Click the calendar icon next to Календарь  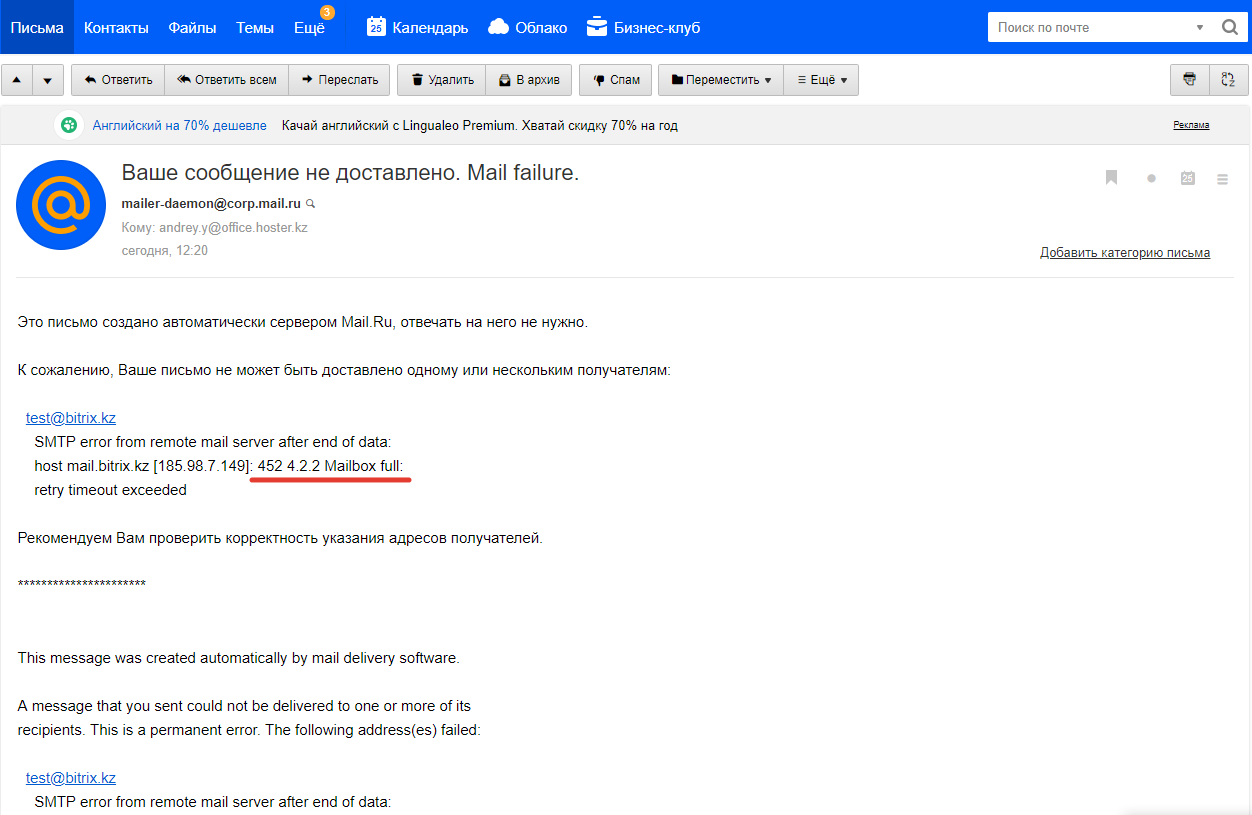[x=376, y=27]
